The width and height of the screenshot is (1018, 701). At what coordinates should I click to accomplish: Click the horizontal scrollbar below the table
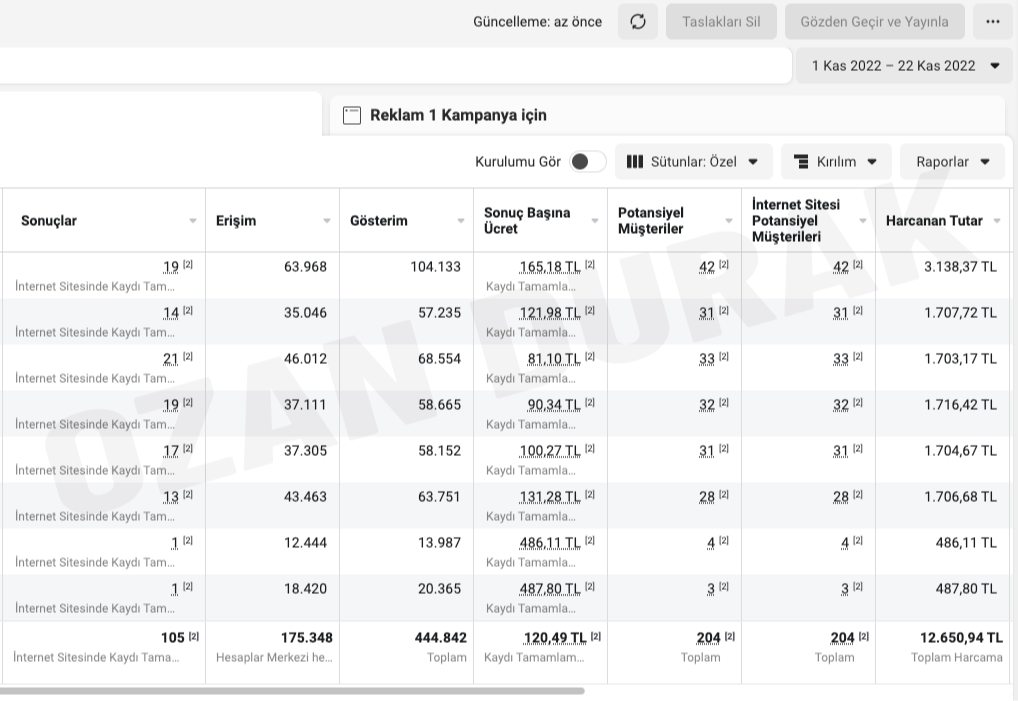[x=290, y=690]
